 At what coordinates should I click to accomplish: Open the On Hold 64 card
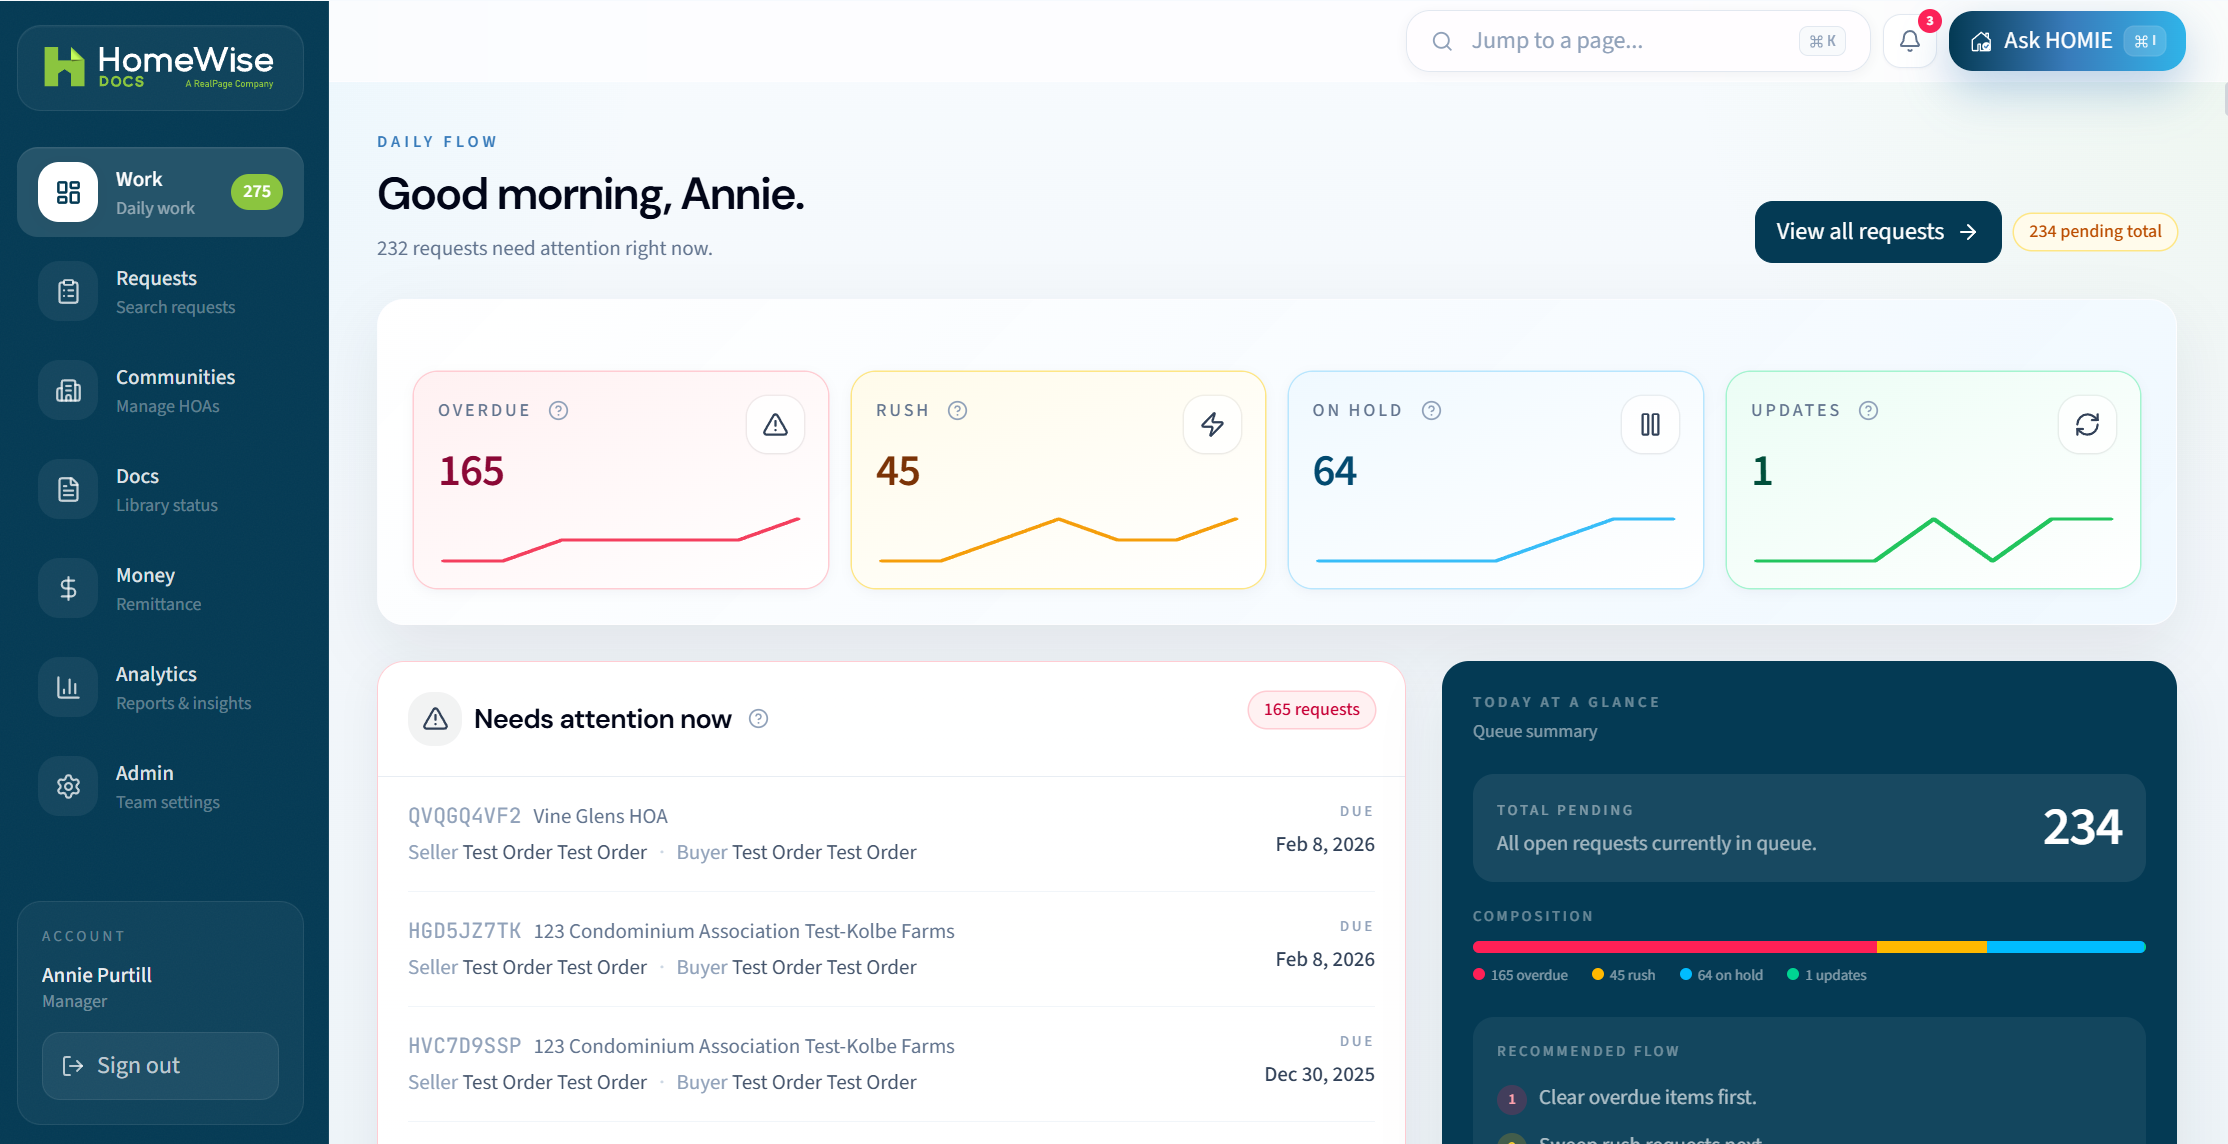pos(1496,480)
